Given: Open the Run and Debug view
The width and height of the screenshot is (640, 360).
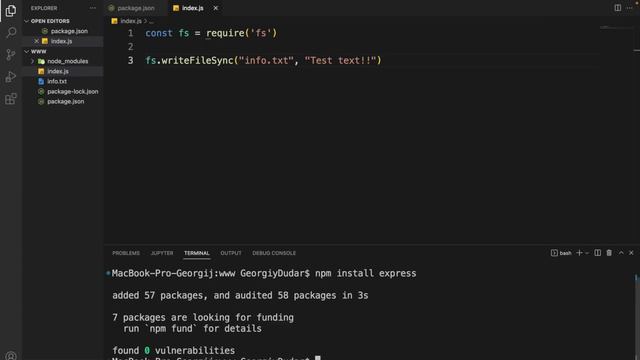Looking at the screenshot, I should click(x=11, y=76).
